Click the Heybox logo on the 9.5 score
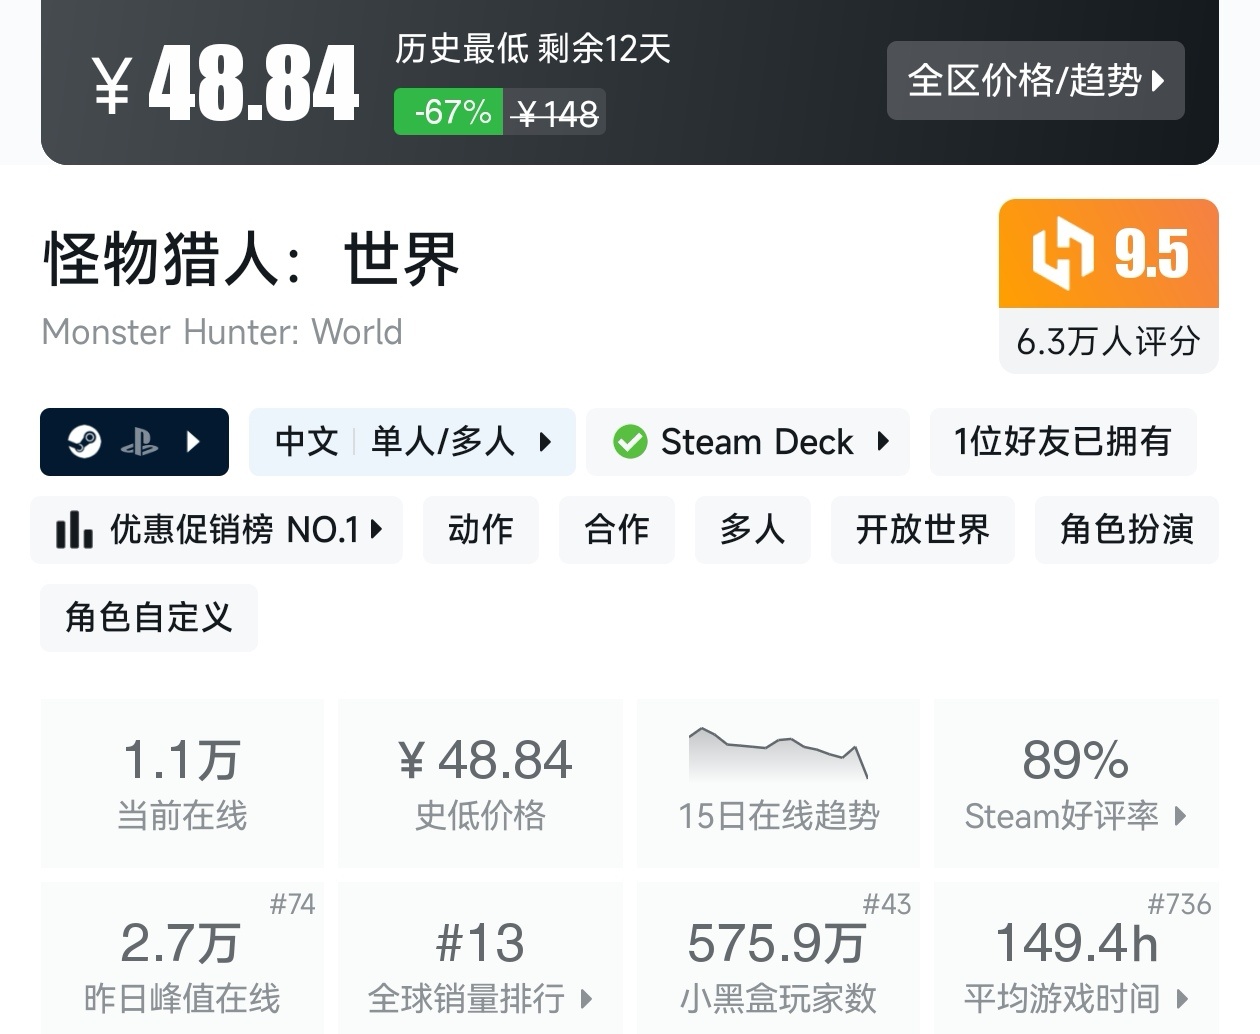Viewport: 1260px width, 1034px height. point(1062,253)
